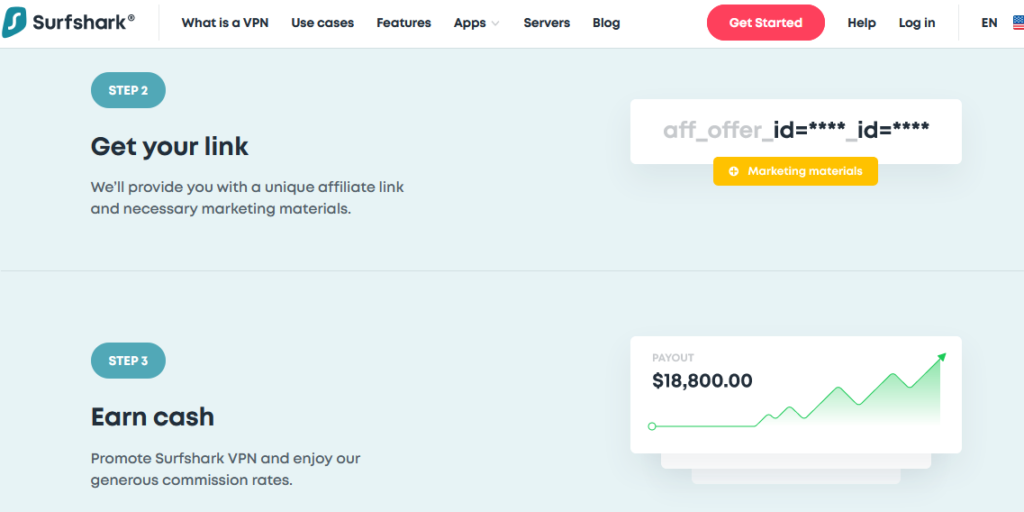Click the US flag language icon
Viewport: 1024px width, 512px height.
click(x=1018, y=23)
